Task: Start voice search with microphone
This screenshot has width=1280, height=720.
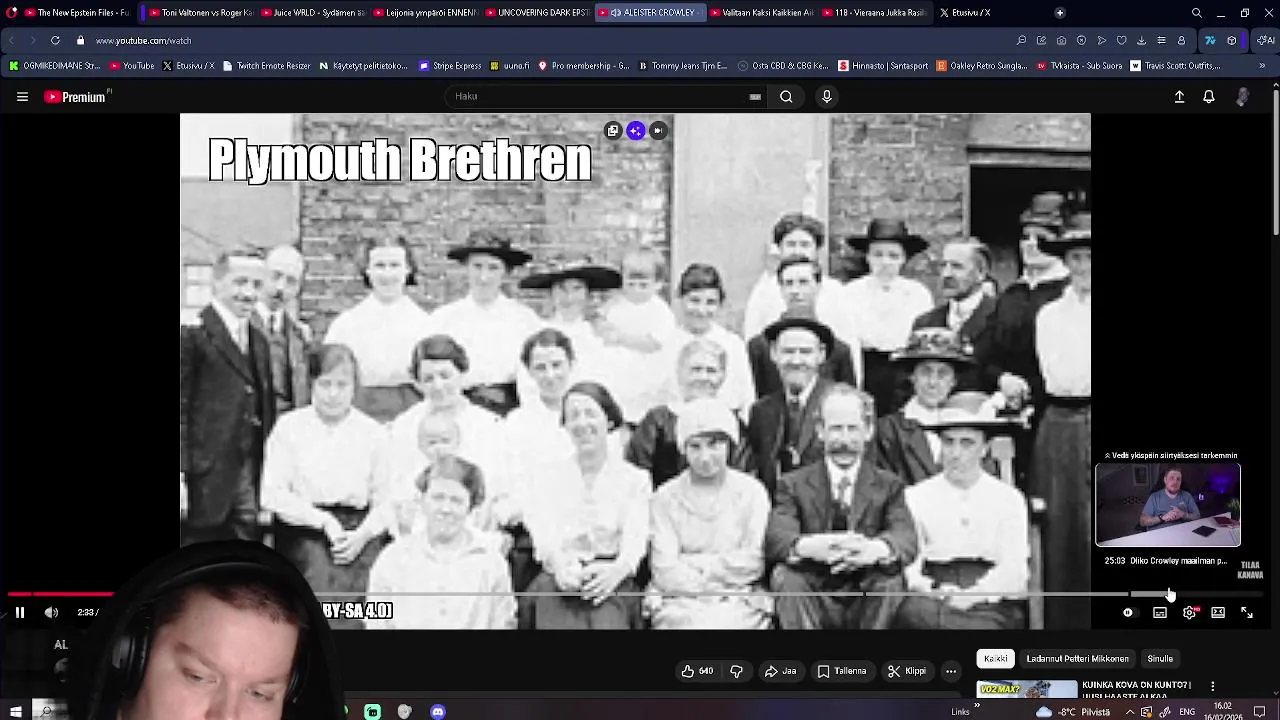Action: click(x=826, y=96)
